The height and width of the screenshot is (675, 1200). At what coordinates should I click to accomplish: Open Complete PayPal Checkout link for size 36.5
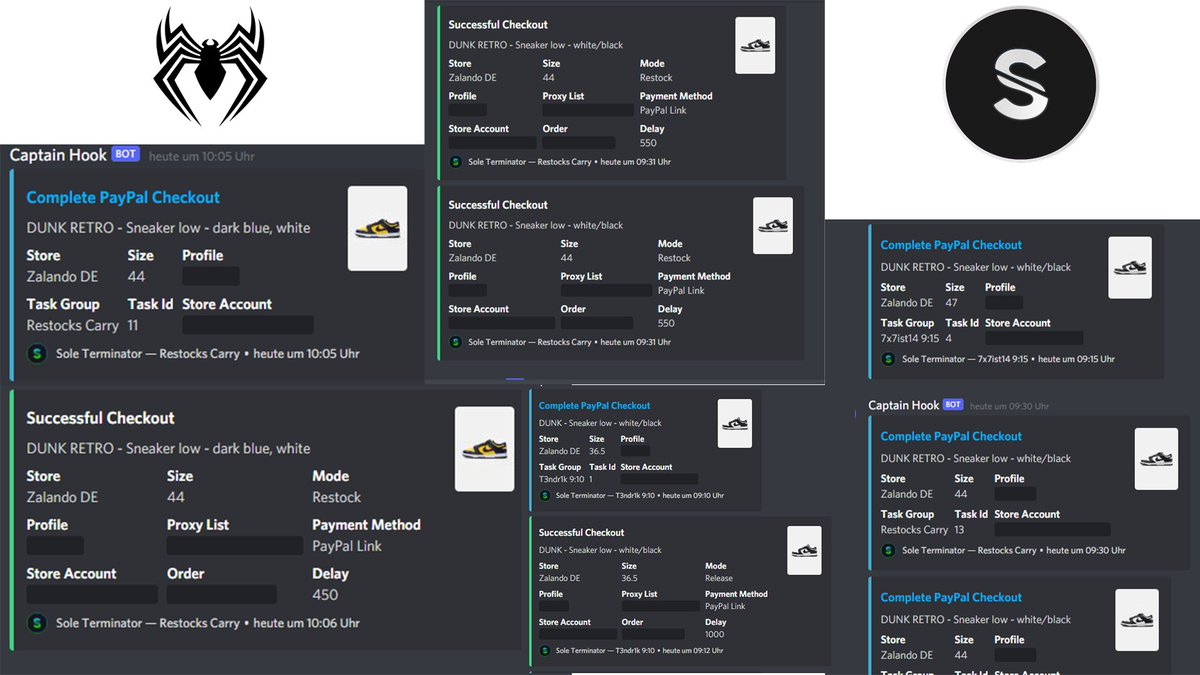594,406
